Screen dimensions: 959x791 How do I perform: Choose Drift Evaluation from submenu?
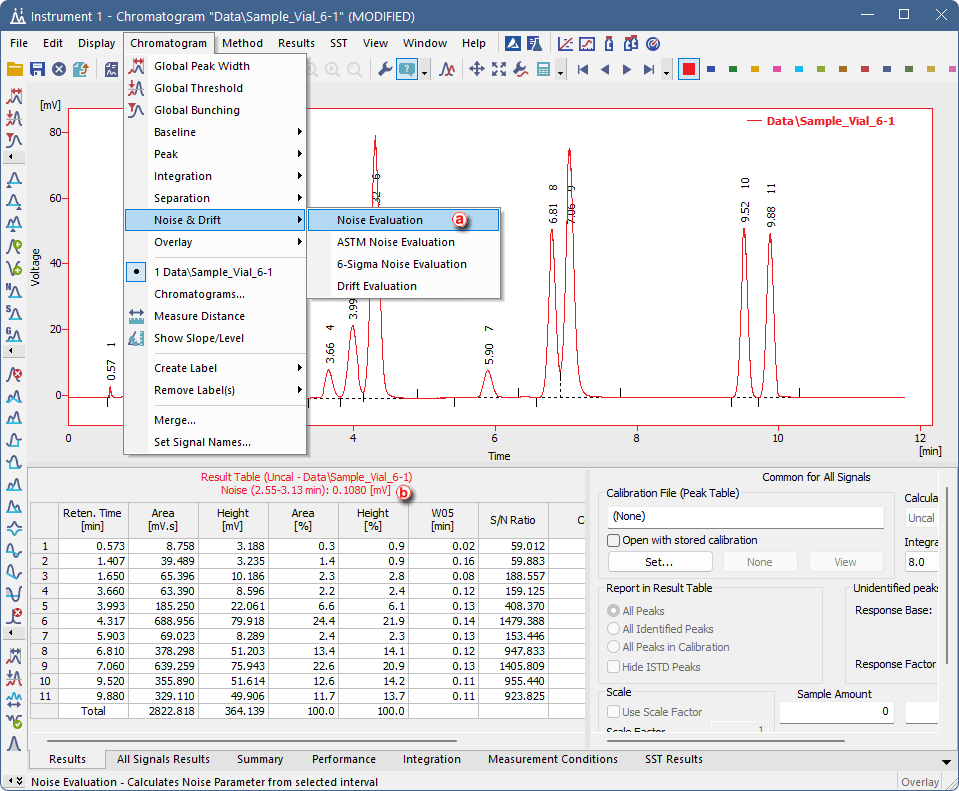[404, 286]
